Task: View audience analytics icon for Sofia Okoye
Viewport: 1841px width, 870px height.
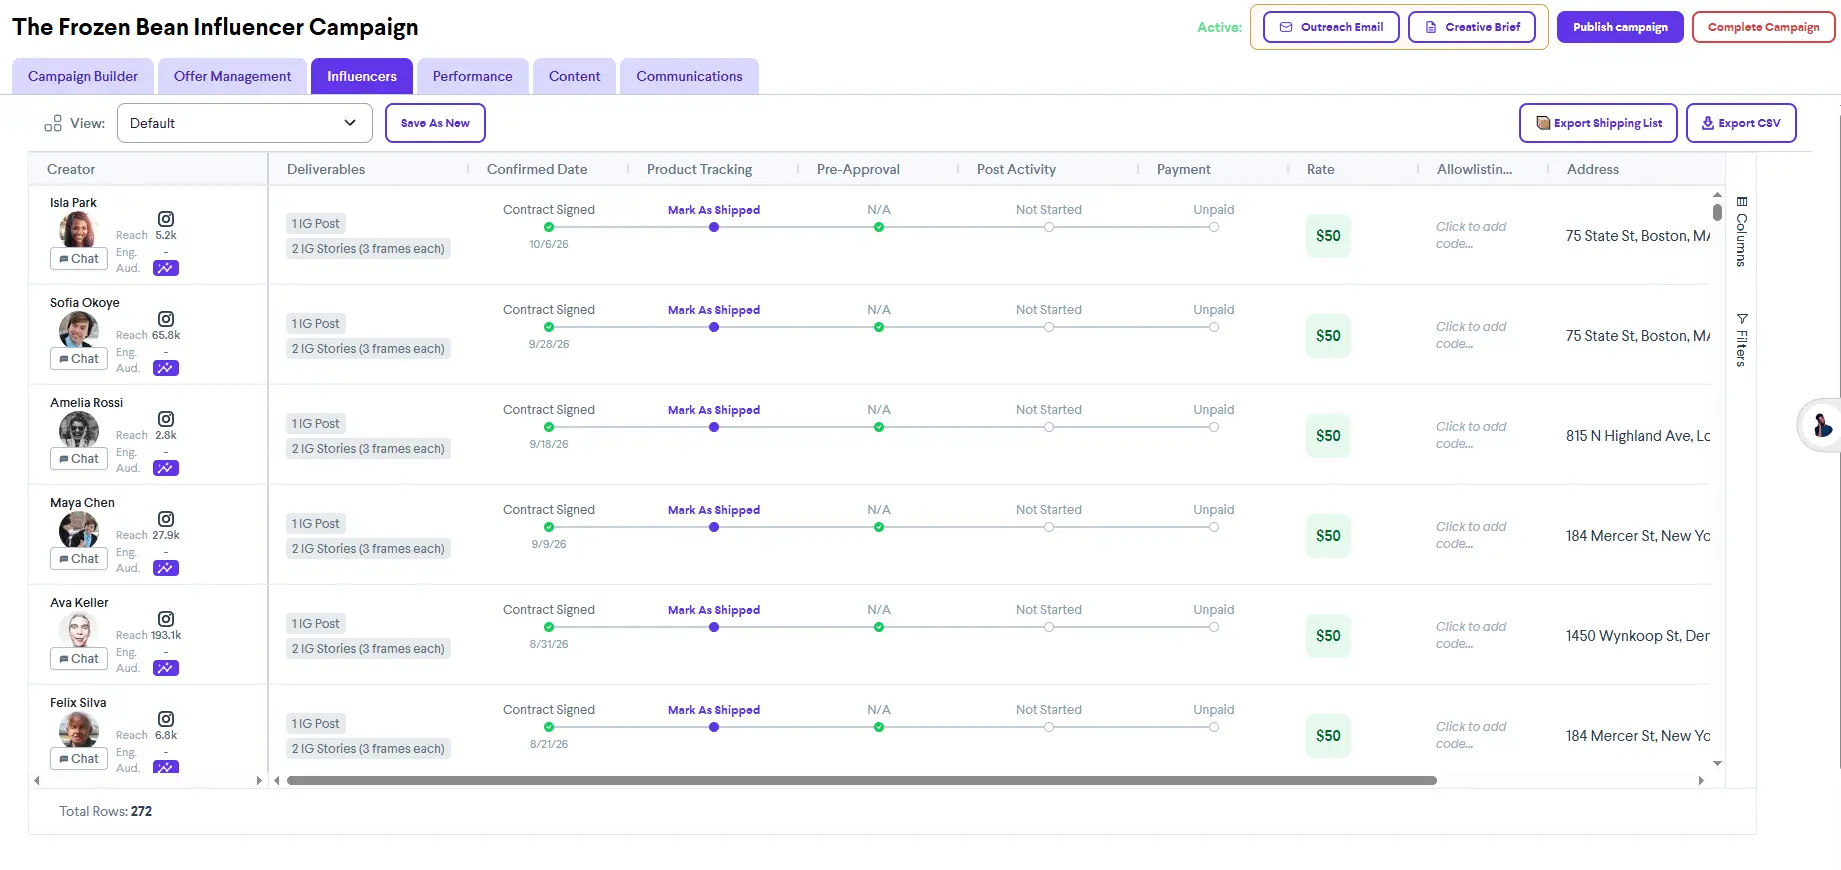Action: [166, 368]
